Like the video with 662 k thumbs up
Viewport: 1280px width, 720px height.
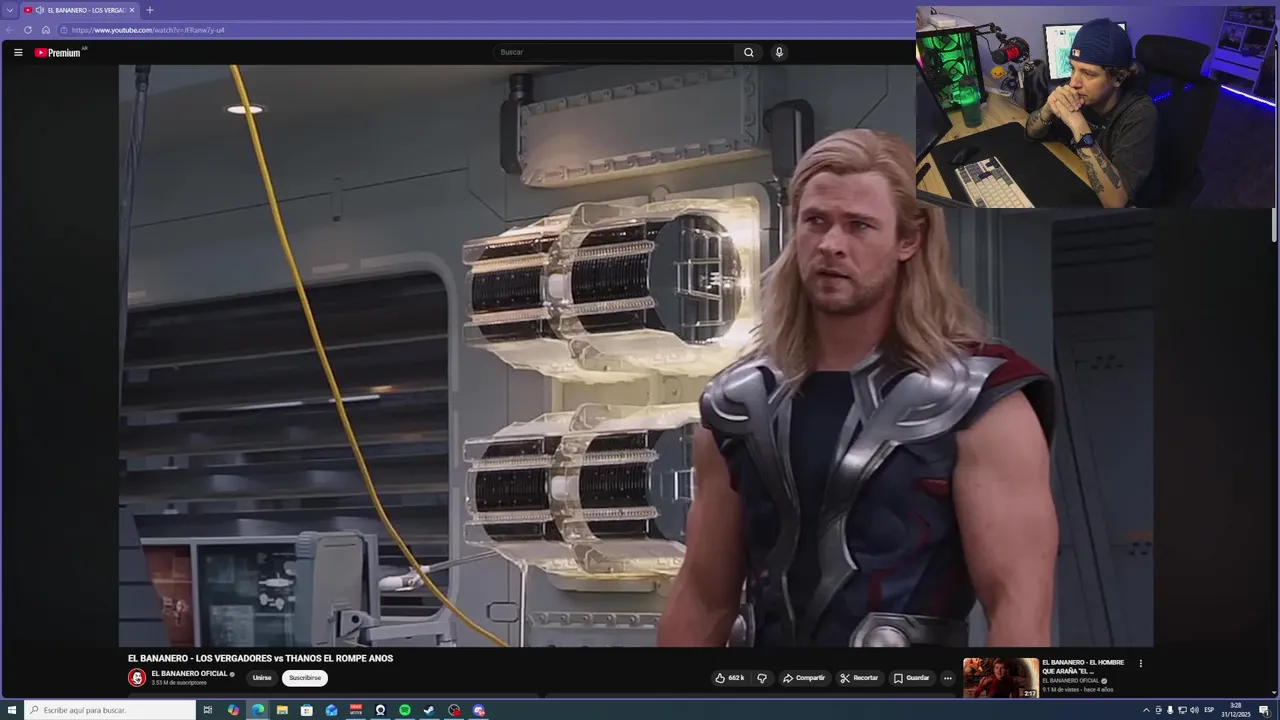729,678
